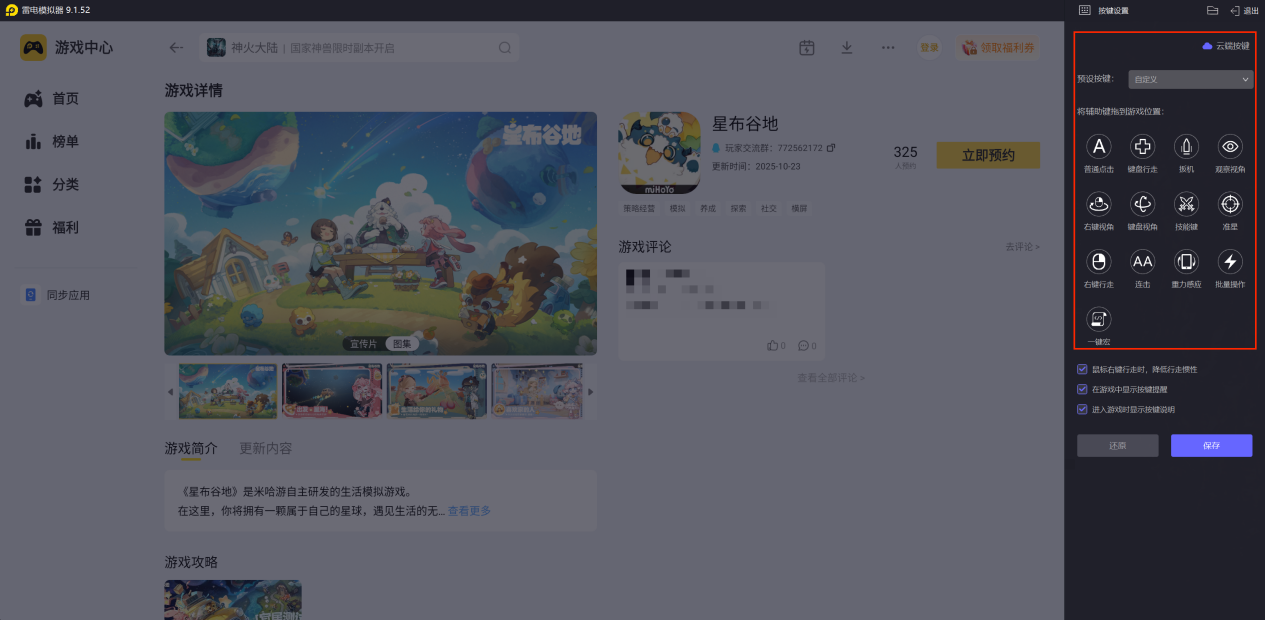Click the 横屏 genre tag
The height and width of the screenshot is (620, 1265).
(799, 209)
